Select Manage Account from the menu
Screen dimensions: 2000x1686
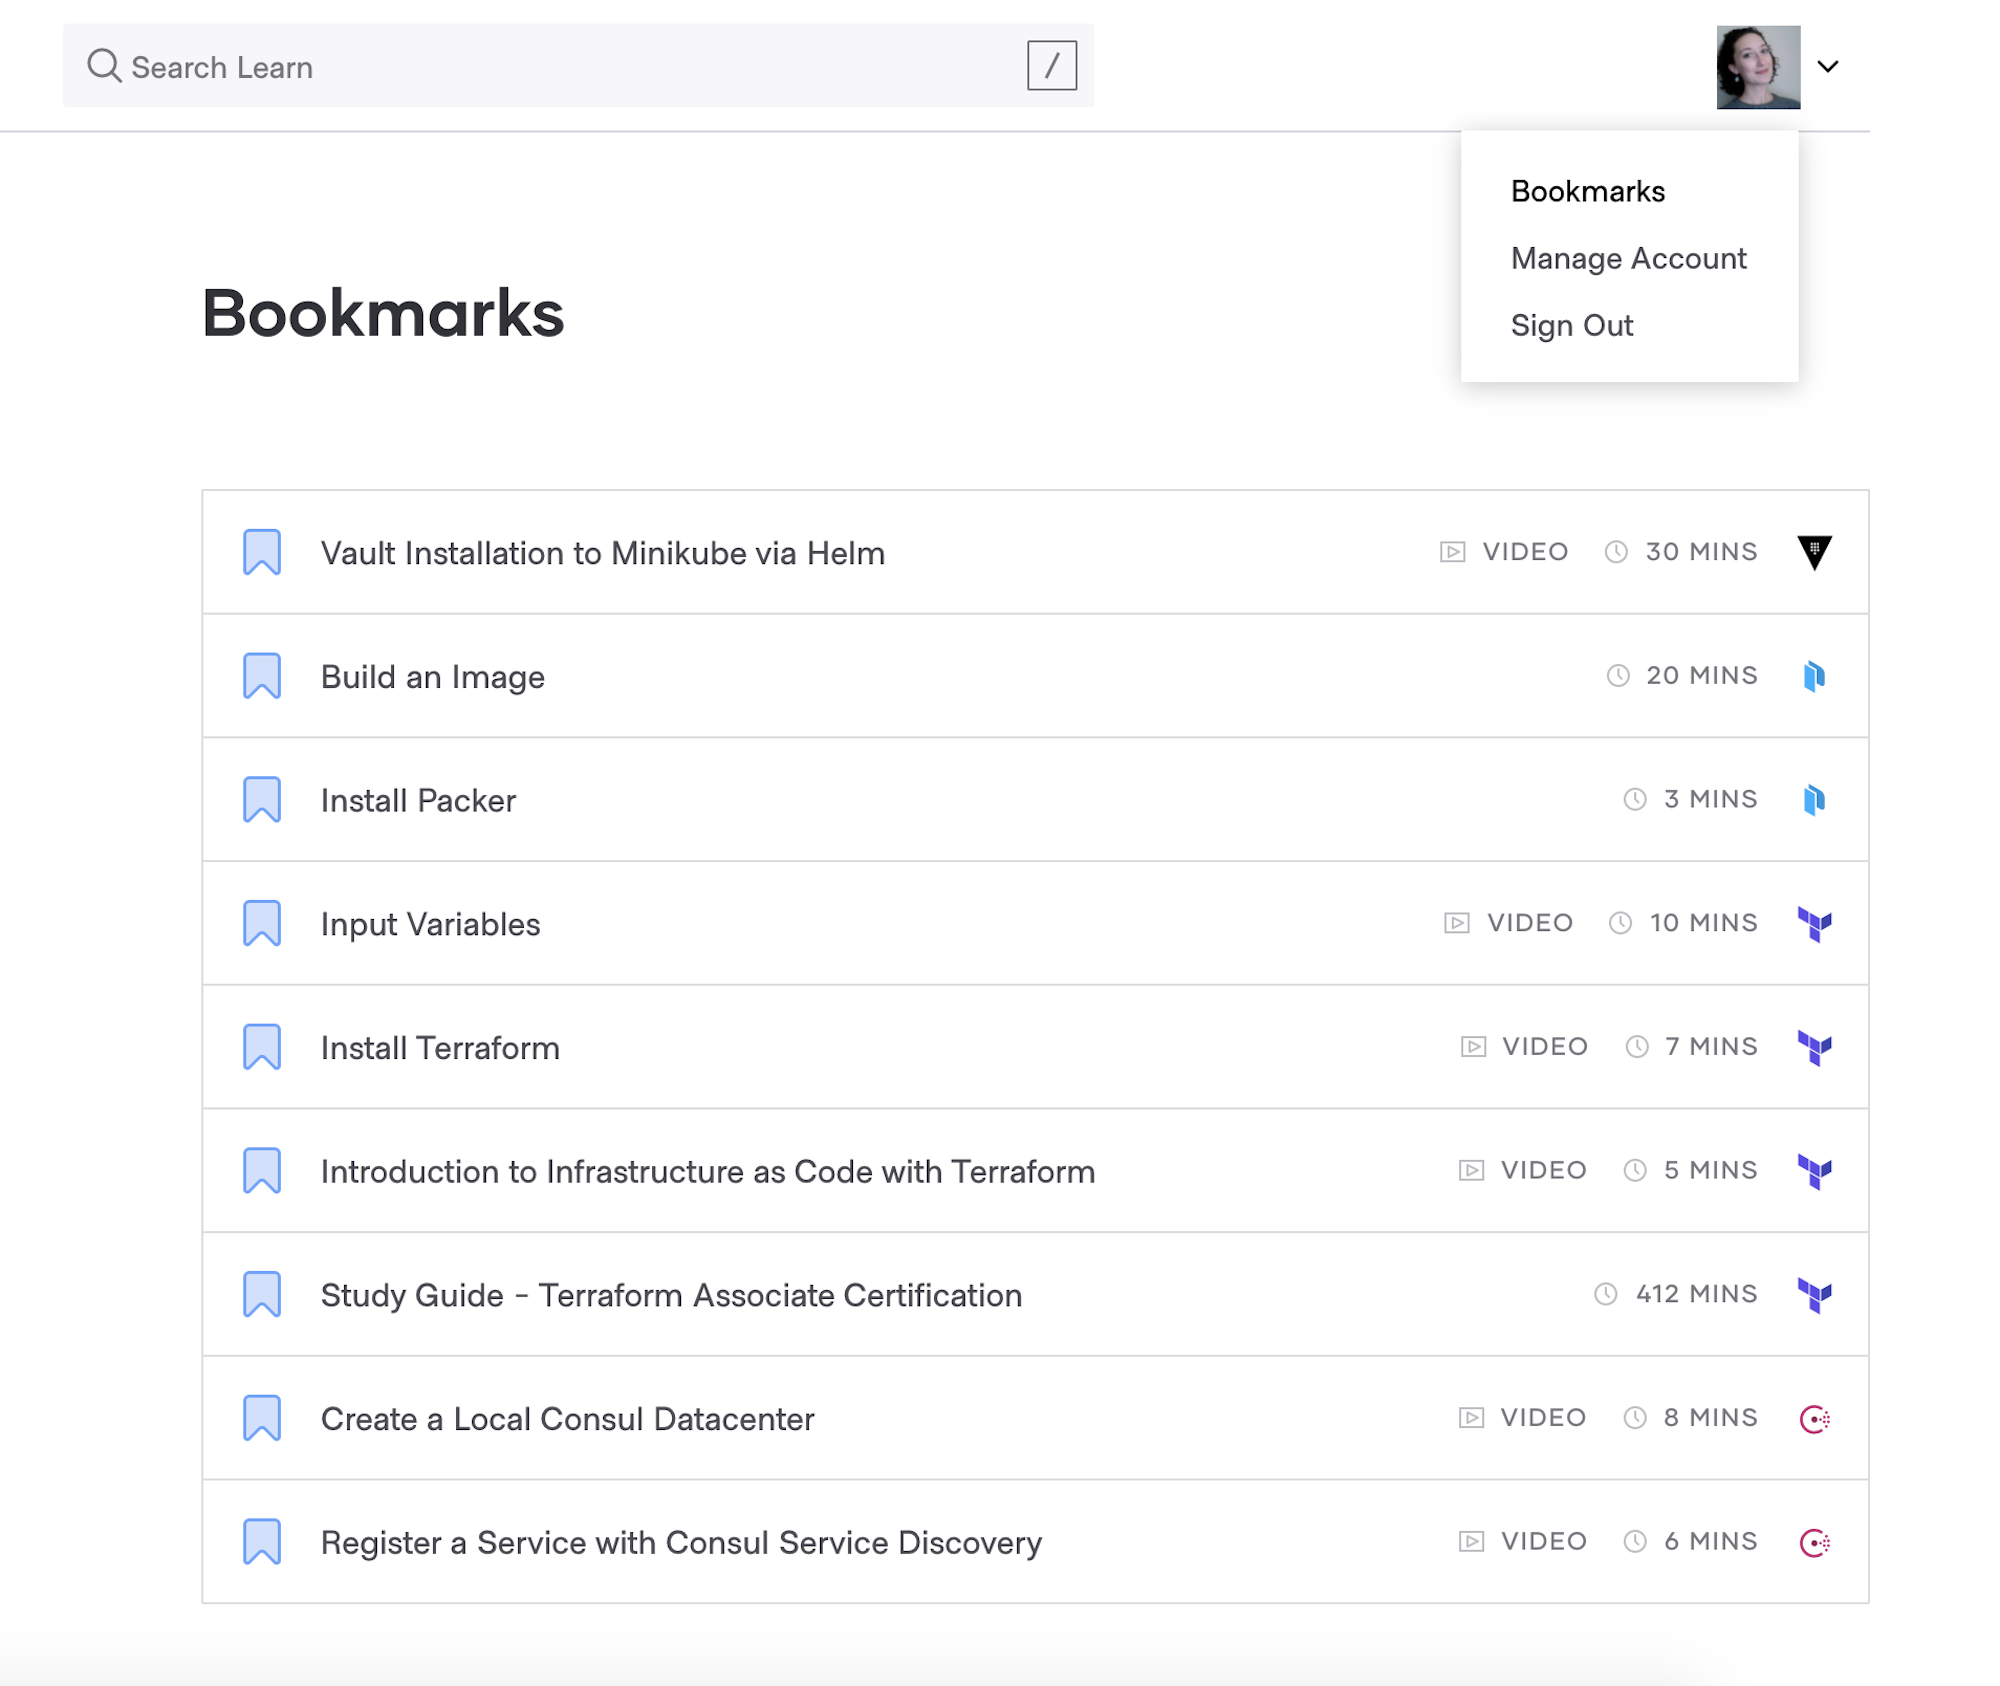1628,258
